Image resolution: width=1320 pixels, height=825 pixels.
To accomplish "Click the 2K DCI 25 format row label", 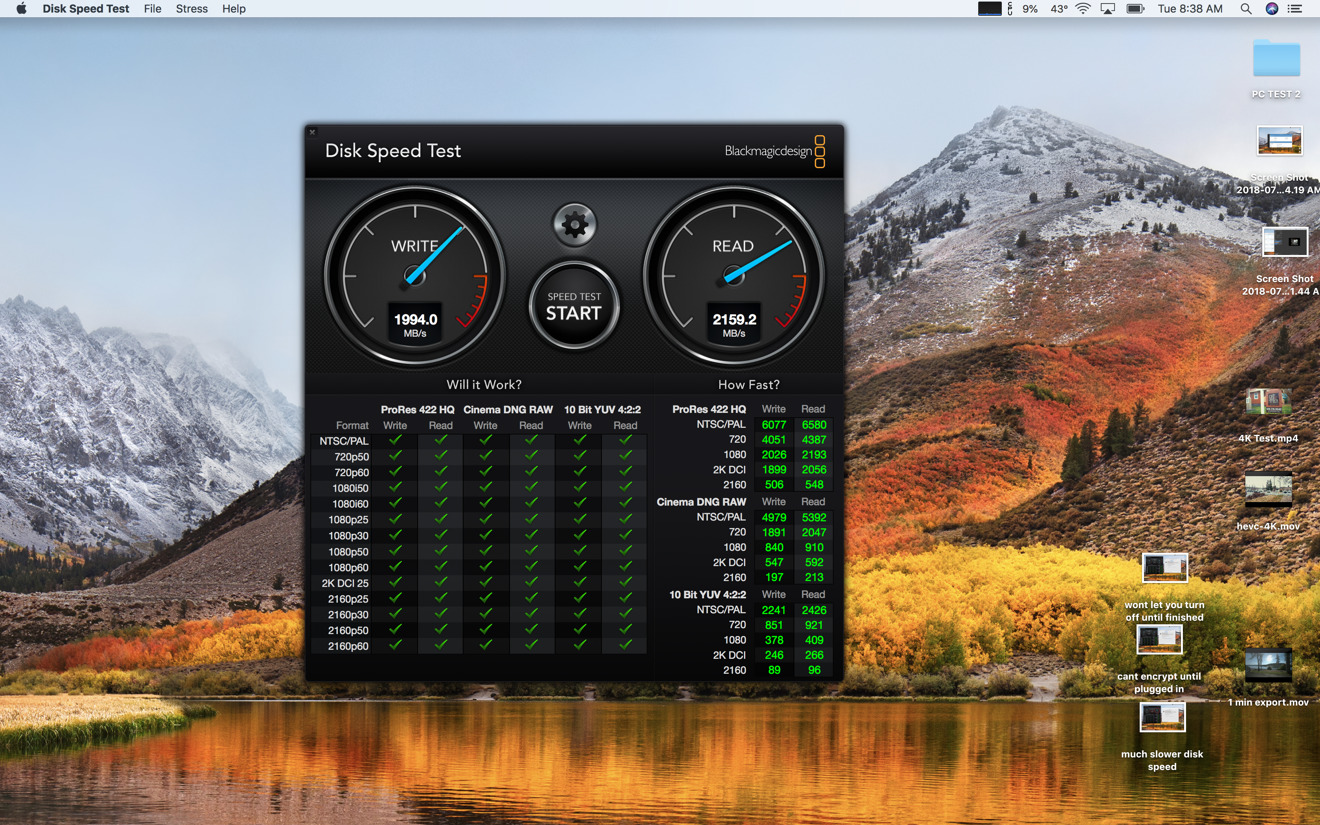I will pos(345,583).
